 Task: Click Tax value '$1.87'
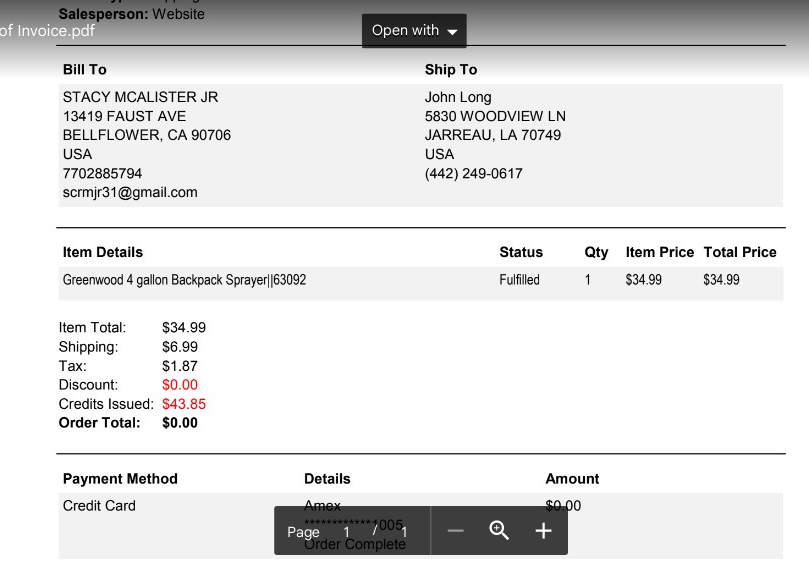coord(180,366)
